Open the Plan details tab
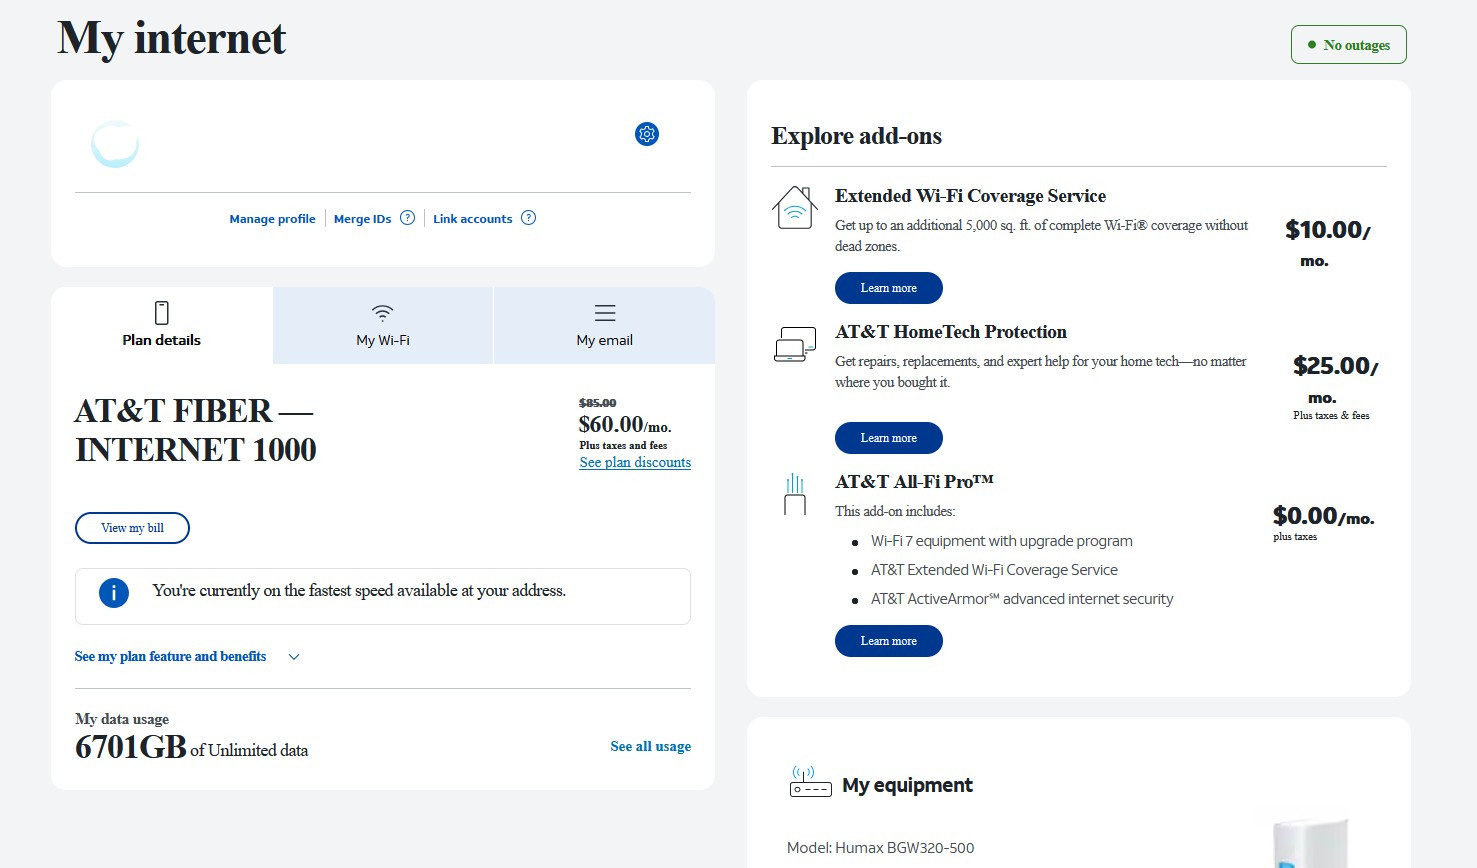 (162, 325)
